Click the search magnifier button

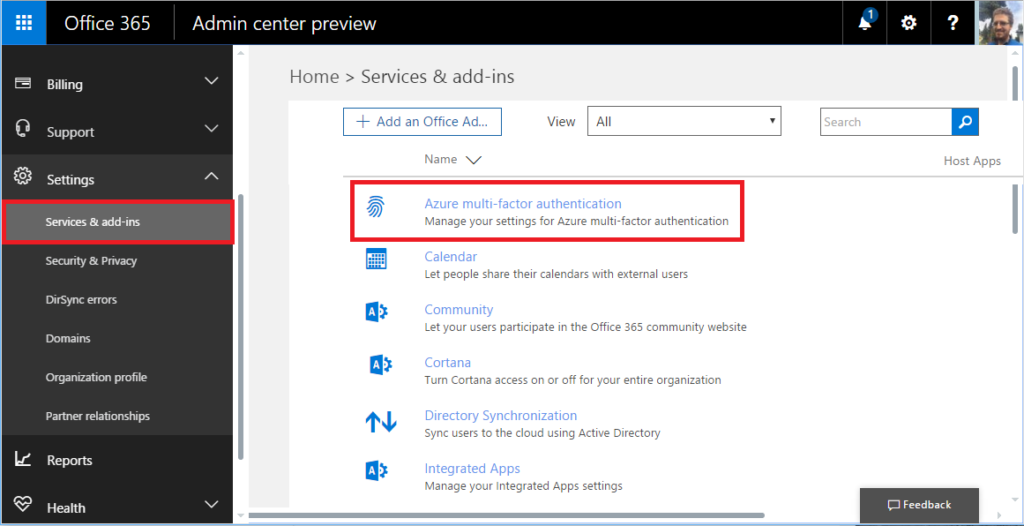click(965, 122)
